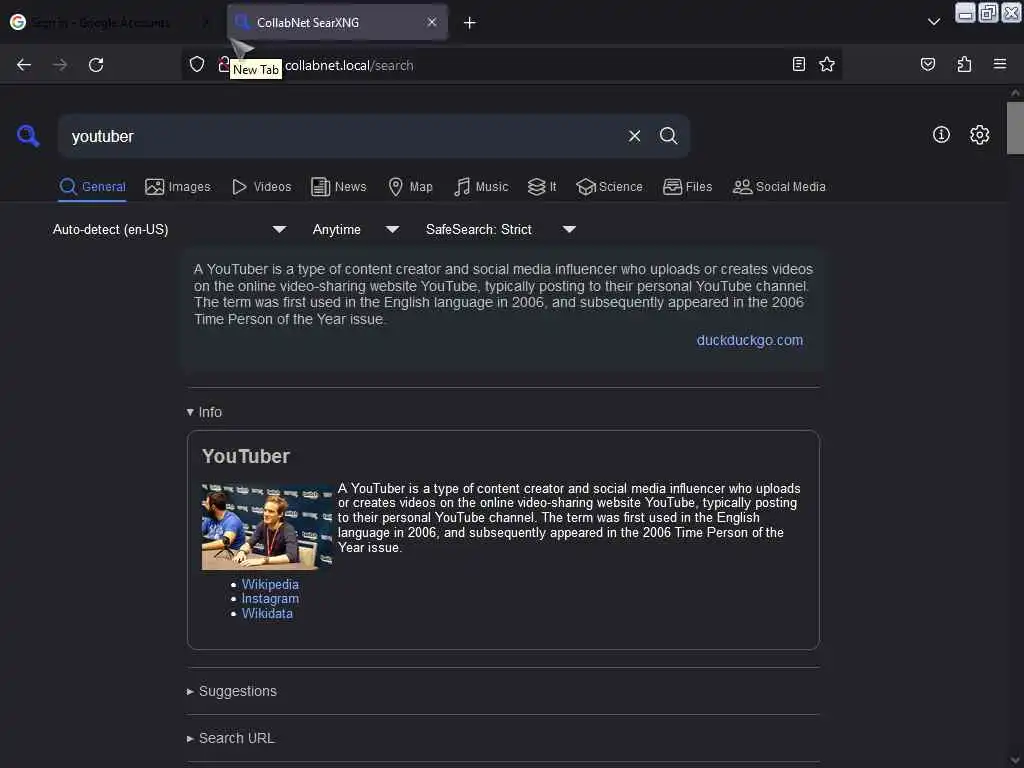Go back with browser back arrow

click(x=24, y=65)
